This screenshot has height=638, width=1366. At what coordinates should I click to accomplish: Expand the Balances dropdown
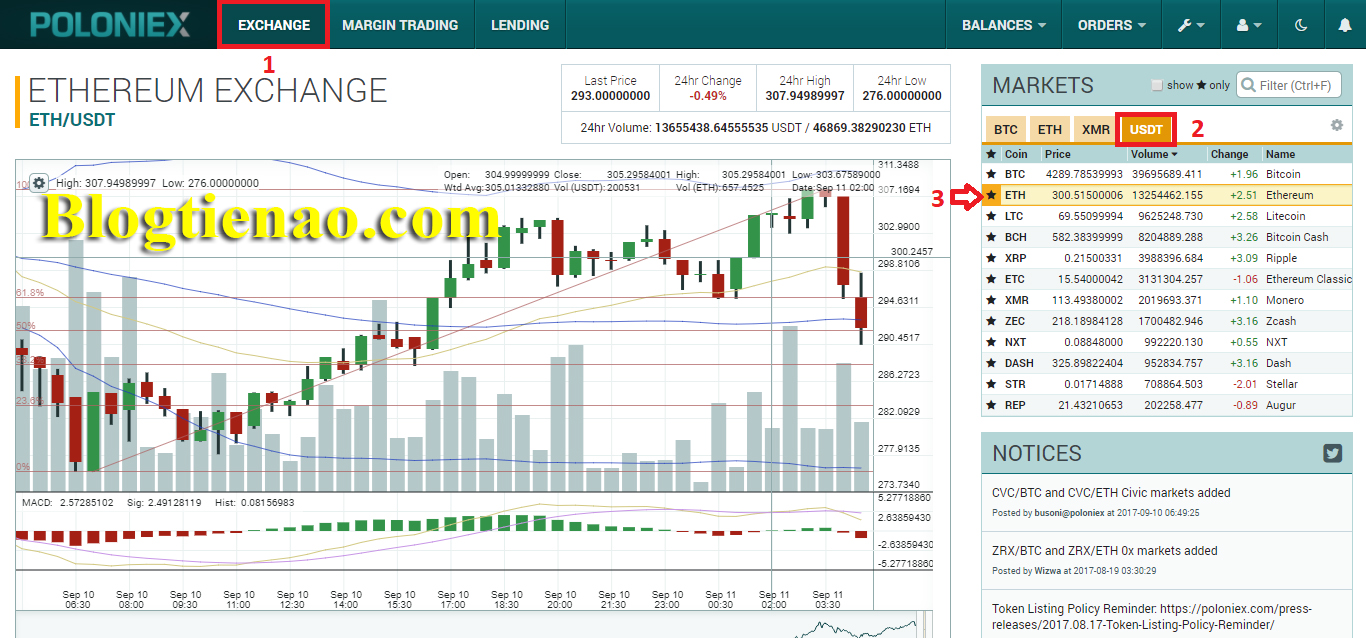(1004, 25)
